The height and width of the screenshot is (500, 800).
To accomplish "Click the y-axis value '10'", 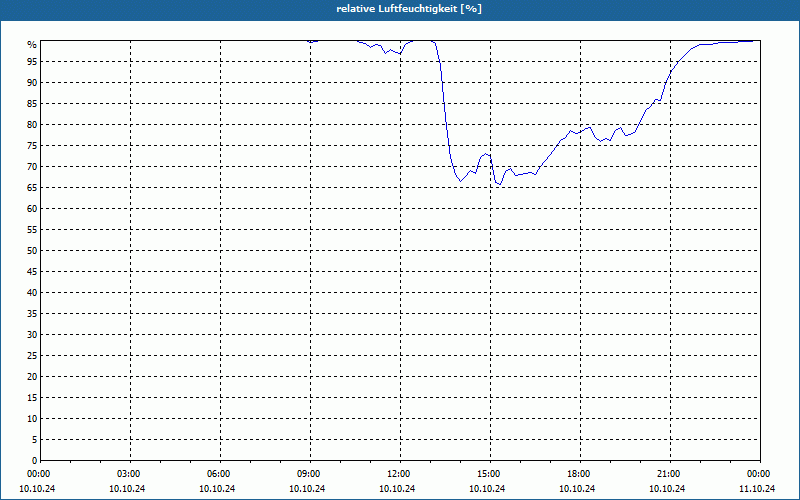I will [x=32, y=419].
